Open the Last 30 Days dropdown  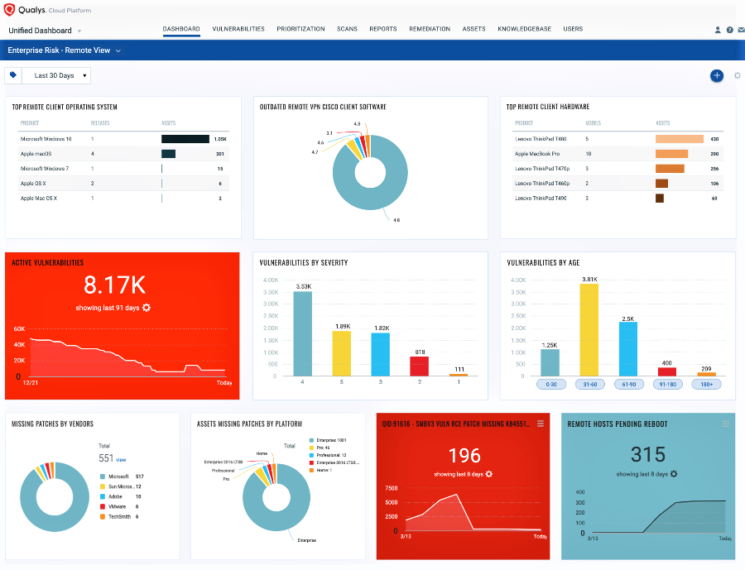coord(56,76)
